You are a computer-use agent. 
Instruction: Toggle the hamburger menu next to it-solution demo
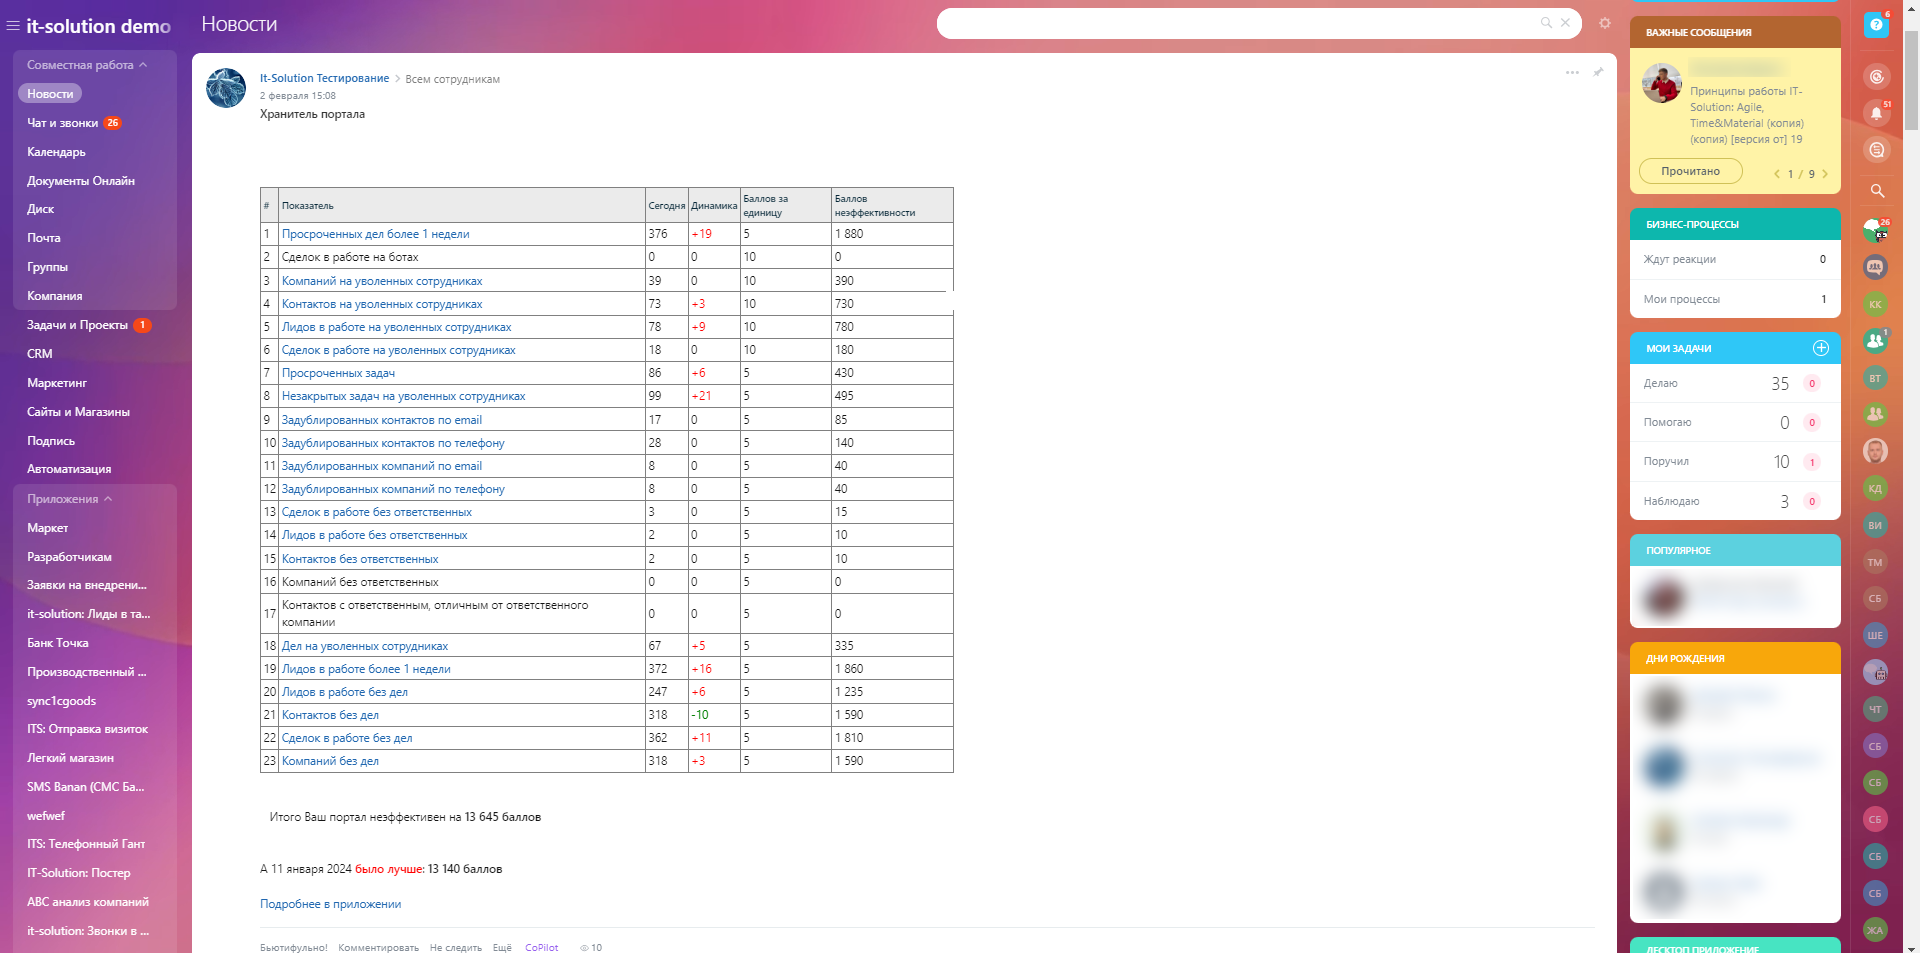coord(13,27)
